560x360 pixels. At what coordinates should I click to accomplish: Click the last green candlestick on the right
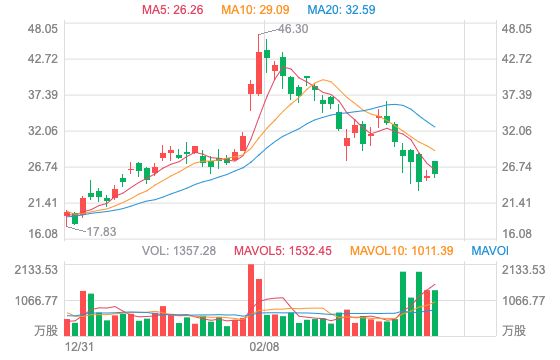click(x=435, y=168)
